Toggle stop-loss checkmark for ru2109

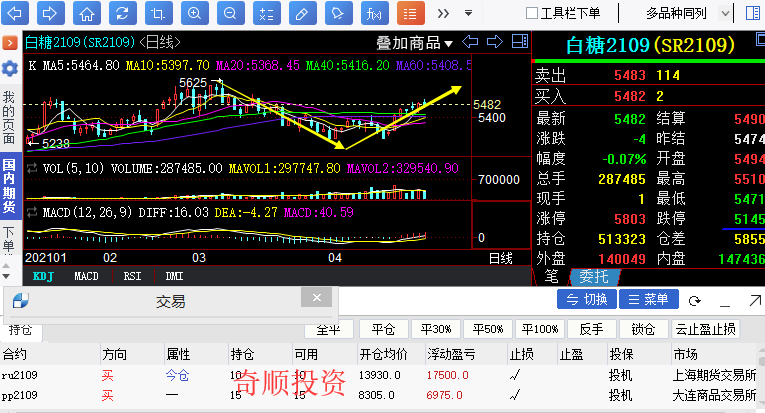click(515, 375)
